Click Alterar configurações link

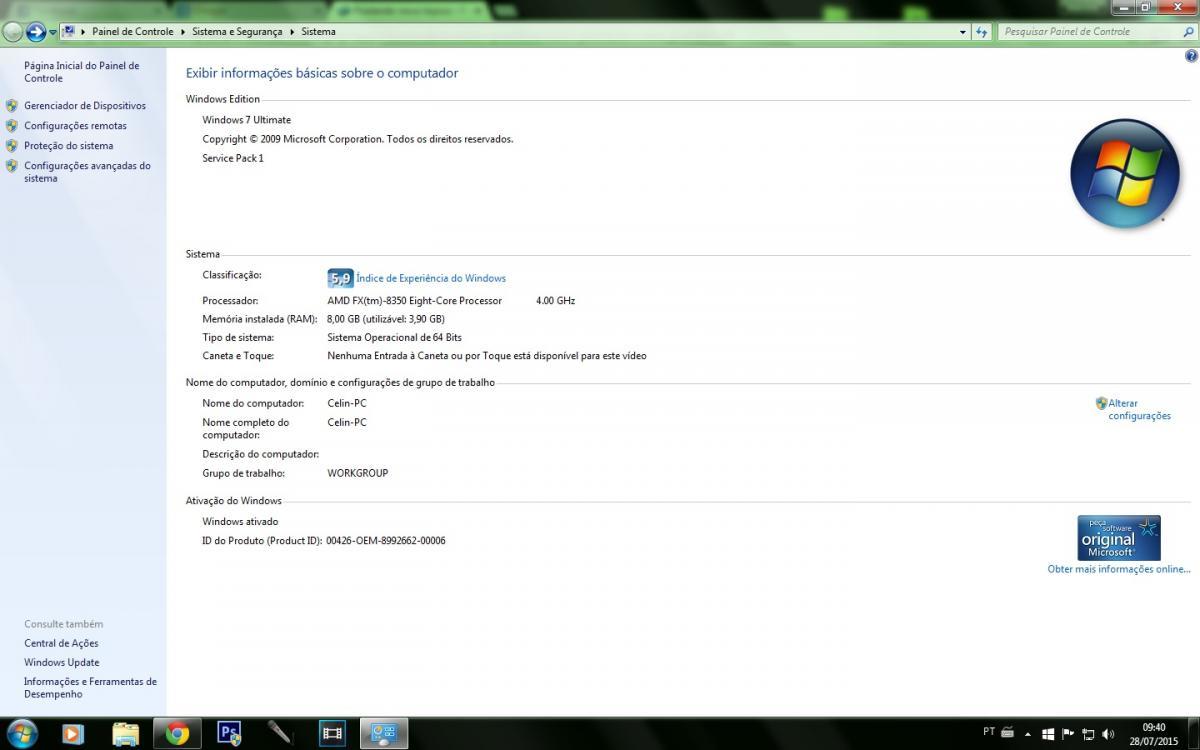1139,410
